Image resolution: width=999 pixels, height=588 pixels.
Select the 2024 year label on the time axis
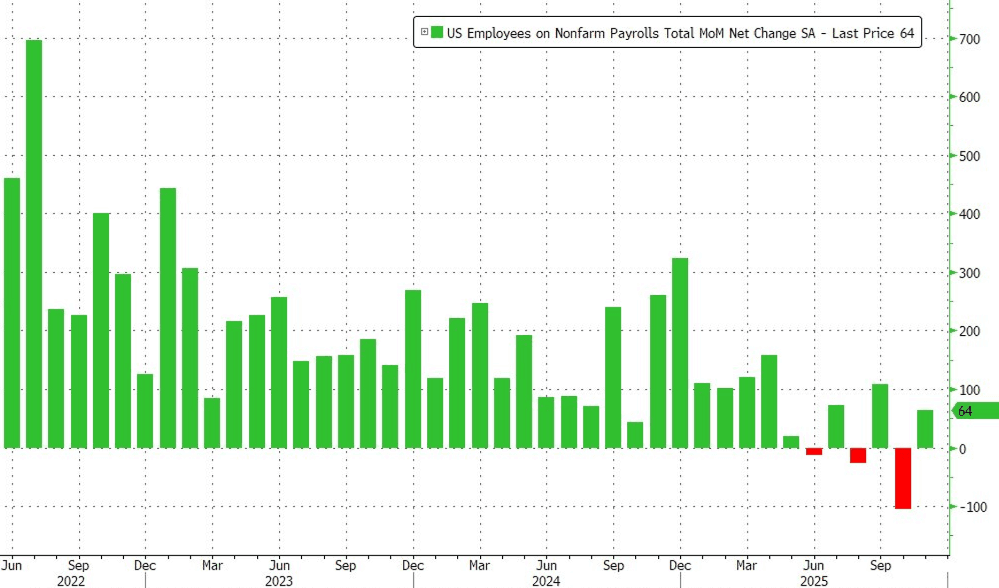coord(546,579)
